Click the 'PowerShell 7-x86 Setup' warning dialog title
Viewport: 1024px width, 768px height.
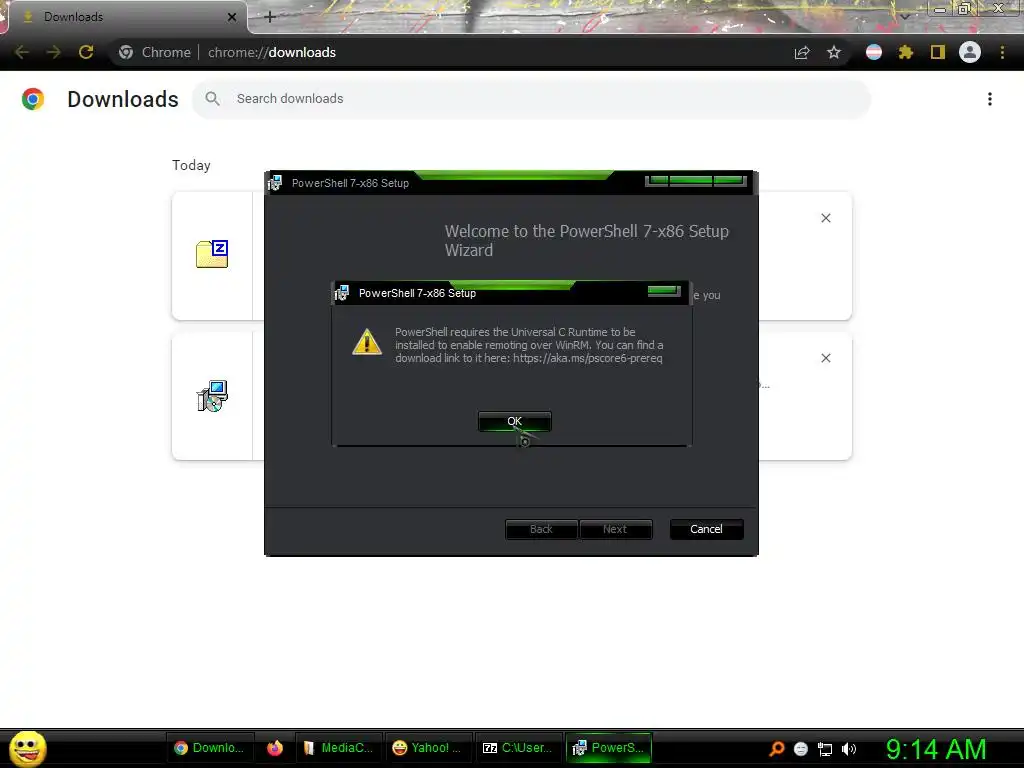417,293
